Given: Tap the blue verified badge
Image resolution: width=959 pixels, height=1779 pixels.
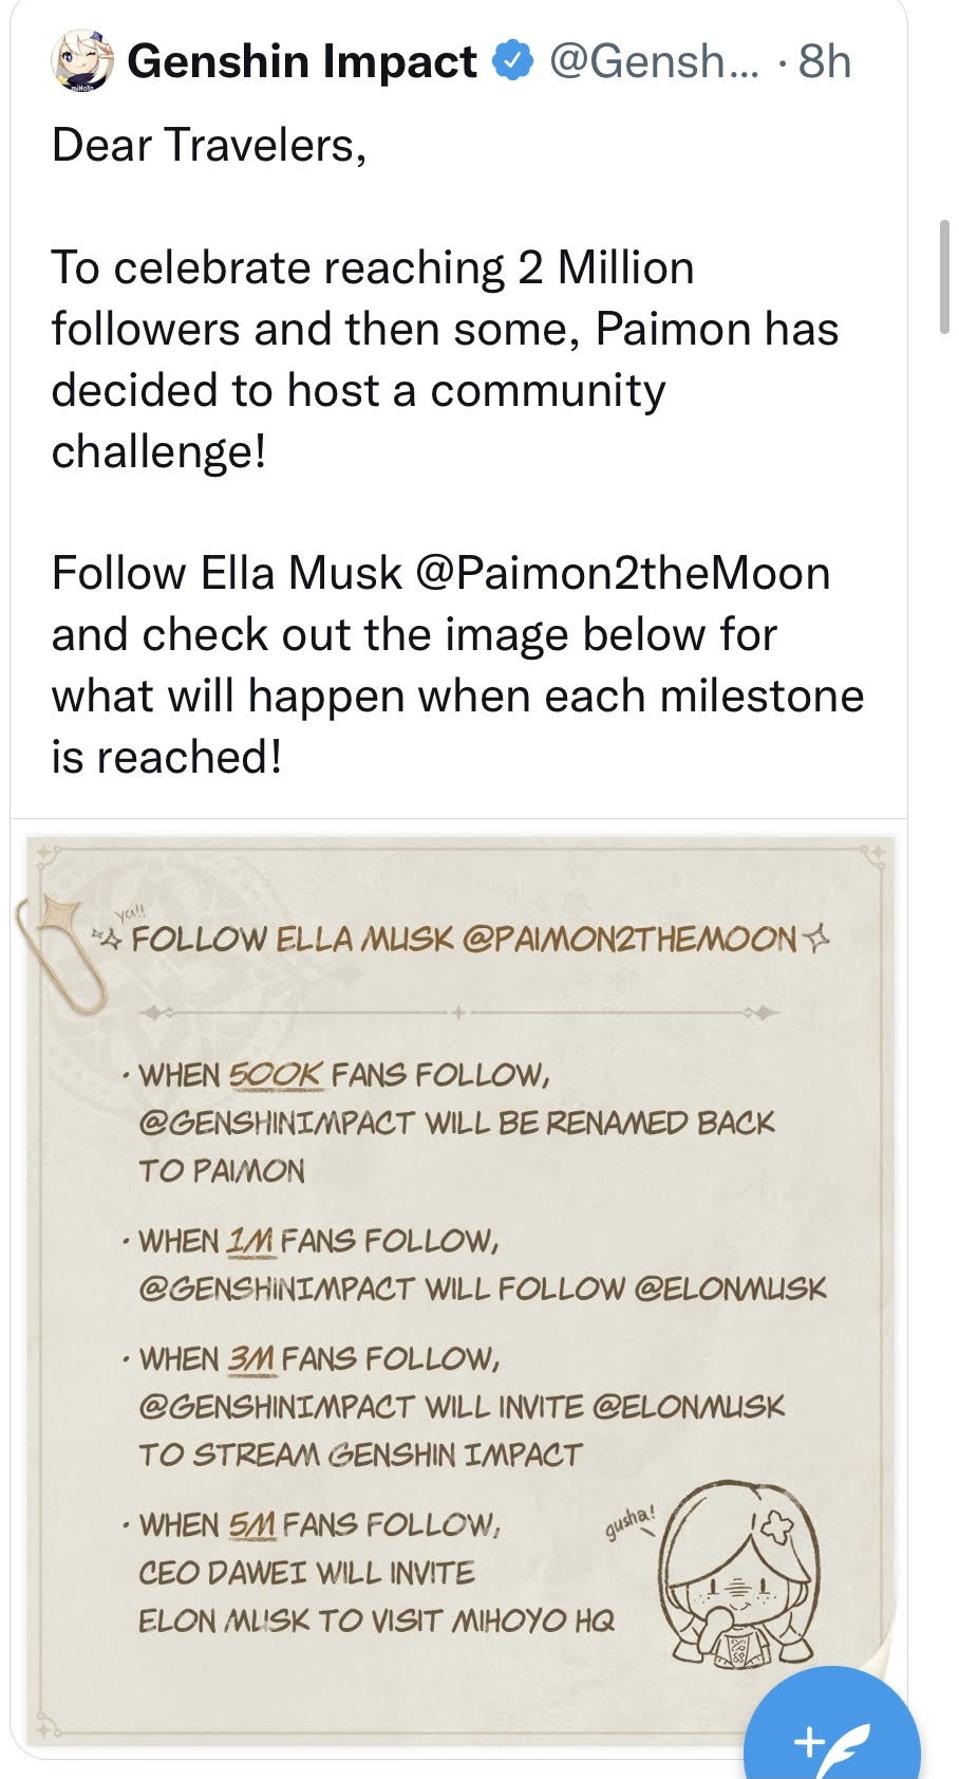Looking at the screenshot, I should tap(513, 62).
